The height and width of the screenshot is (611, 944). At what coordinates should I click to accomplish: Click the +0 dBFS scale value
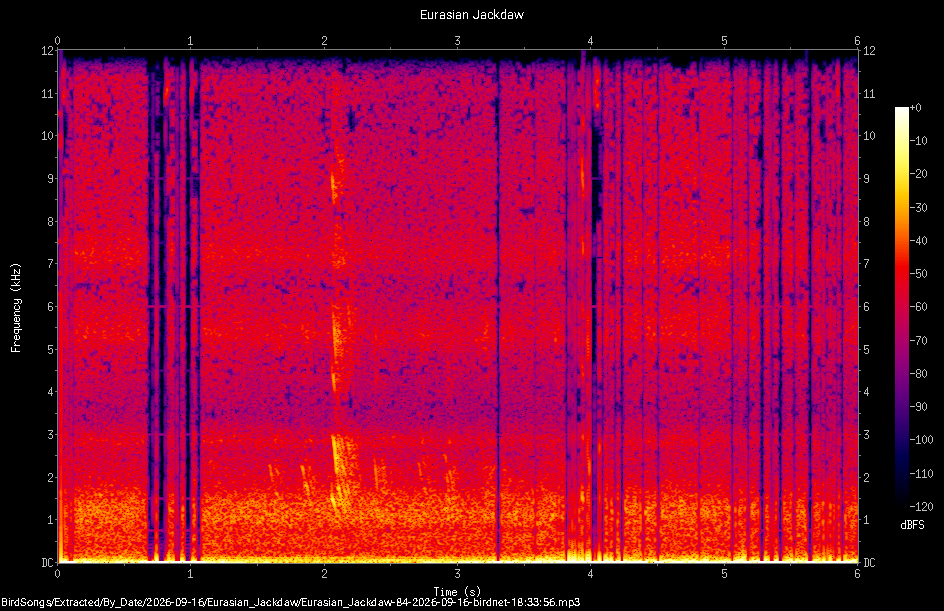916,108
